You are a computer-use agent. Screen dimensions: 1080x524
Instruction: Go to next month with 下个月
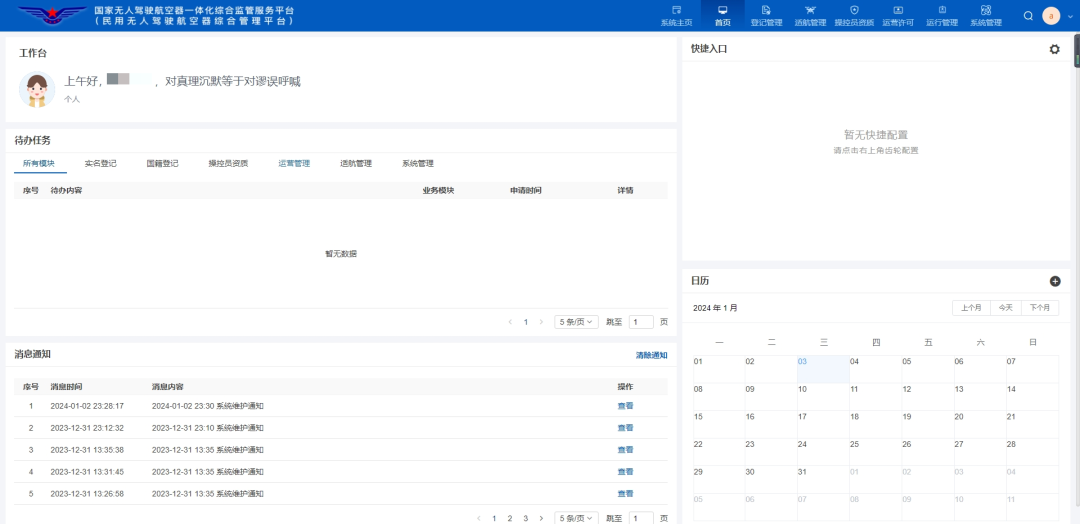pos(1040,308)
